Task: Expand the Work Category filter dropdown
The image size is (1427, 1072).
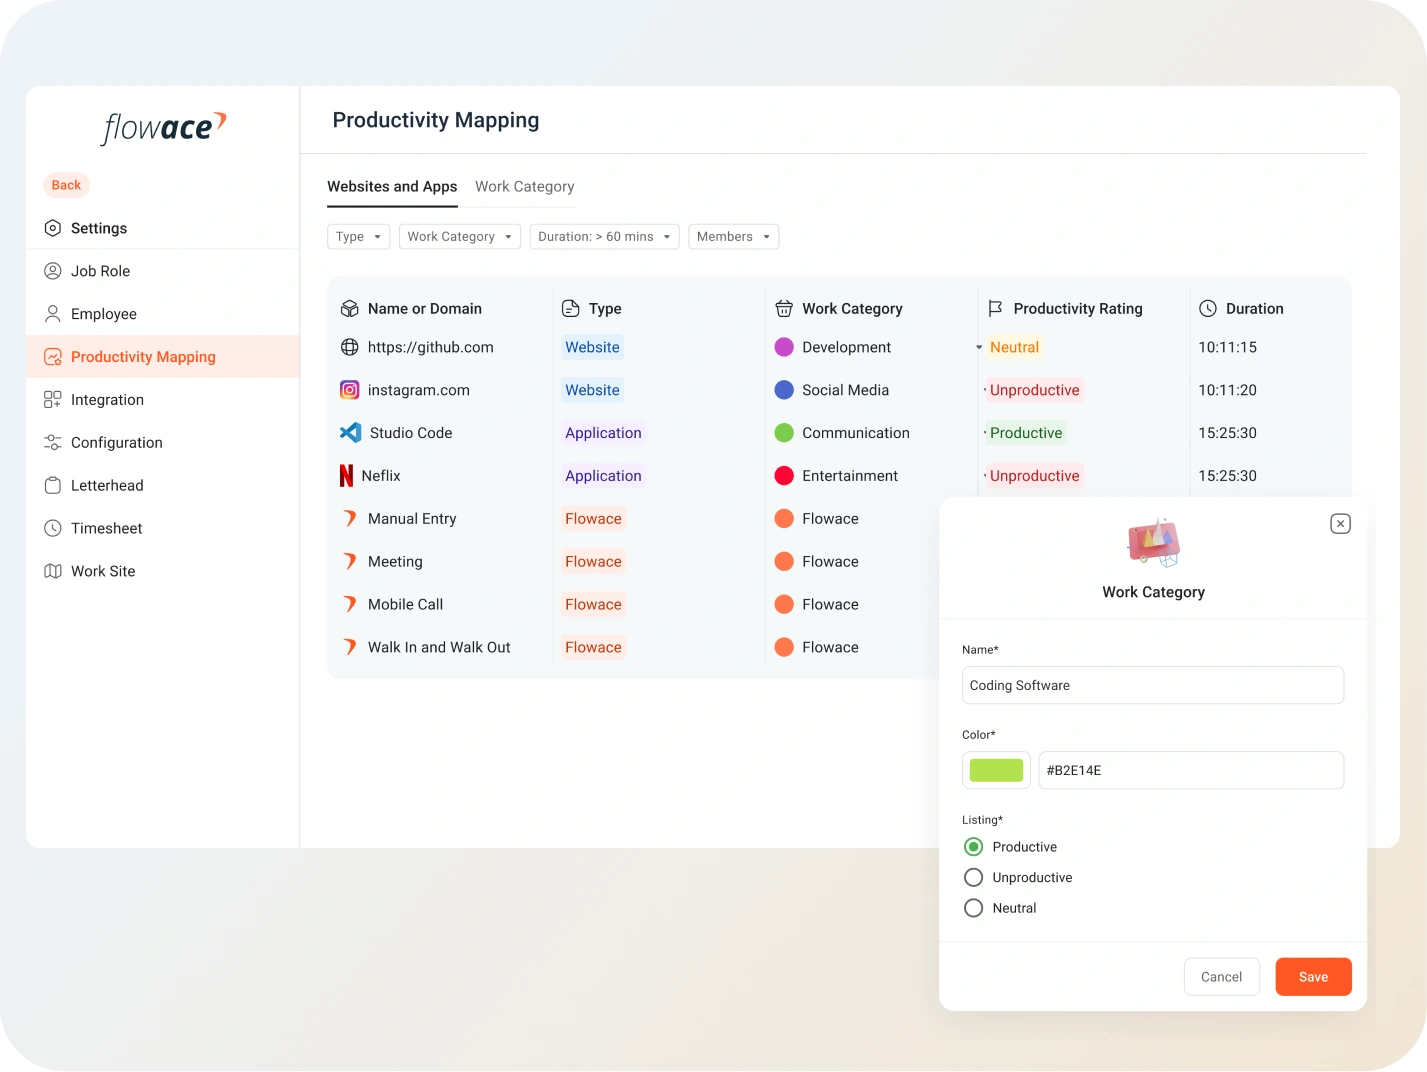Action: [x=459, y=237]
